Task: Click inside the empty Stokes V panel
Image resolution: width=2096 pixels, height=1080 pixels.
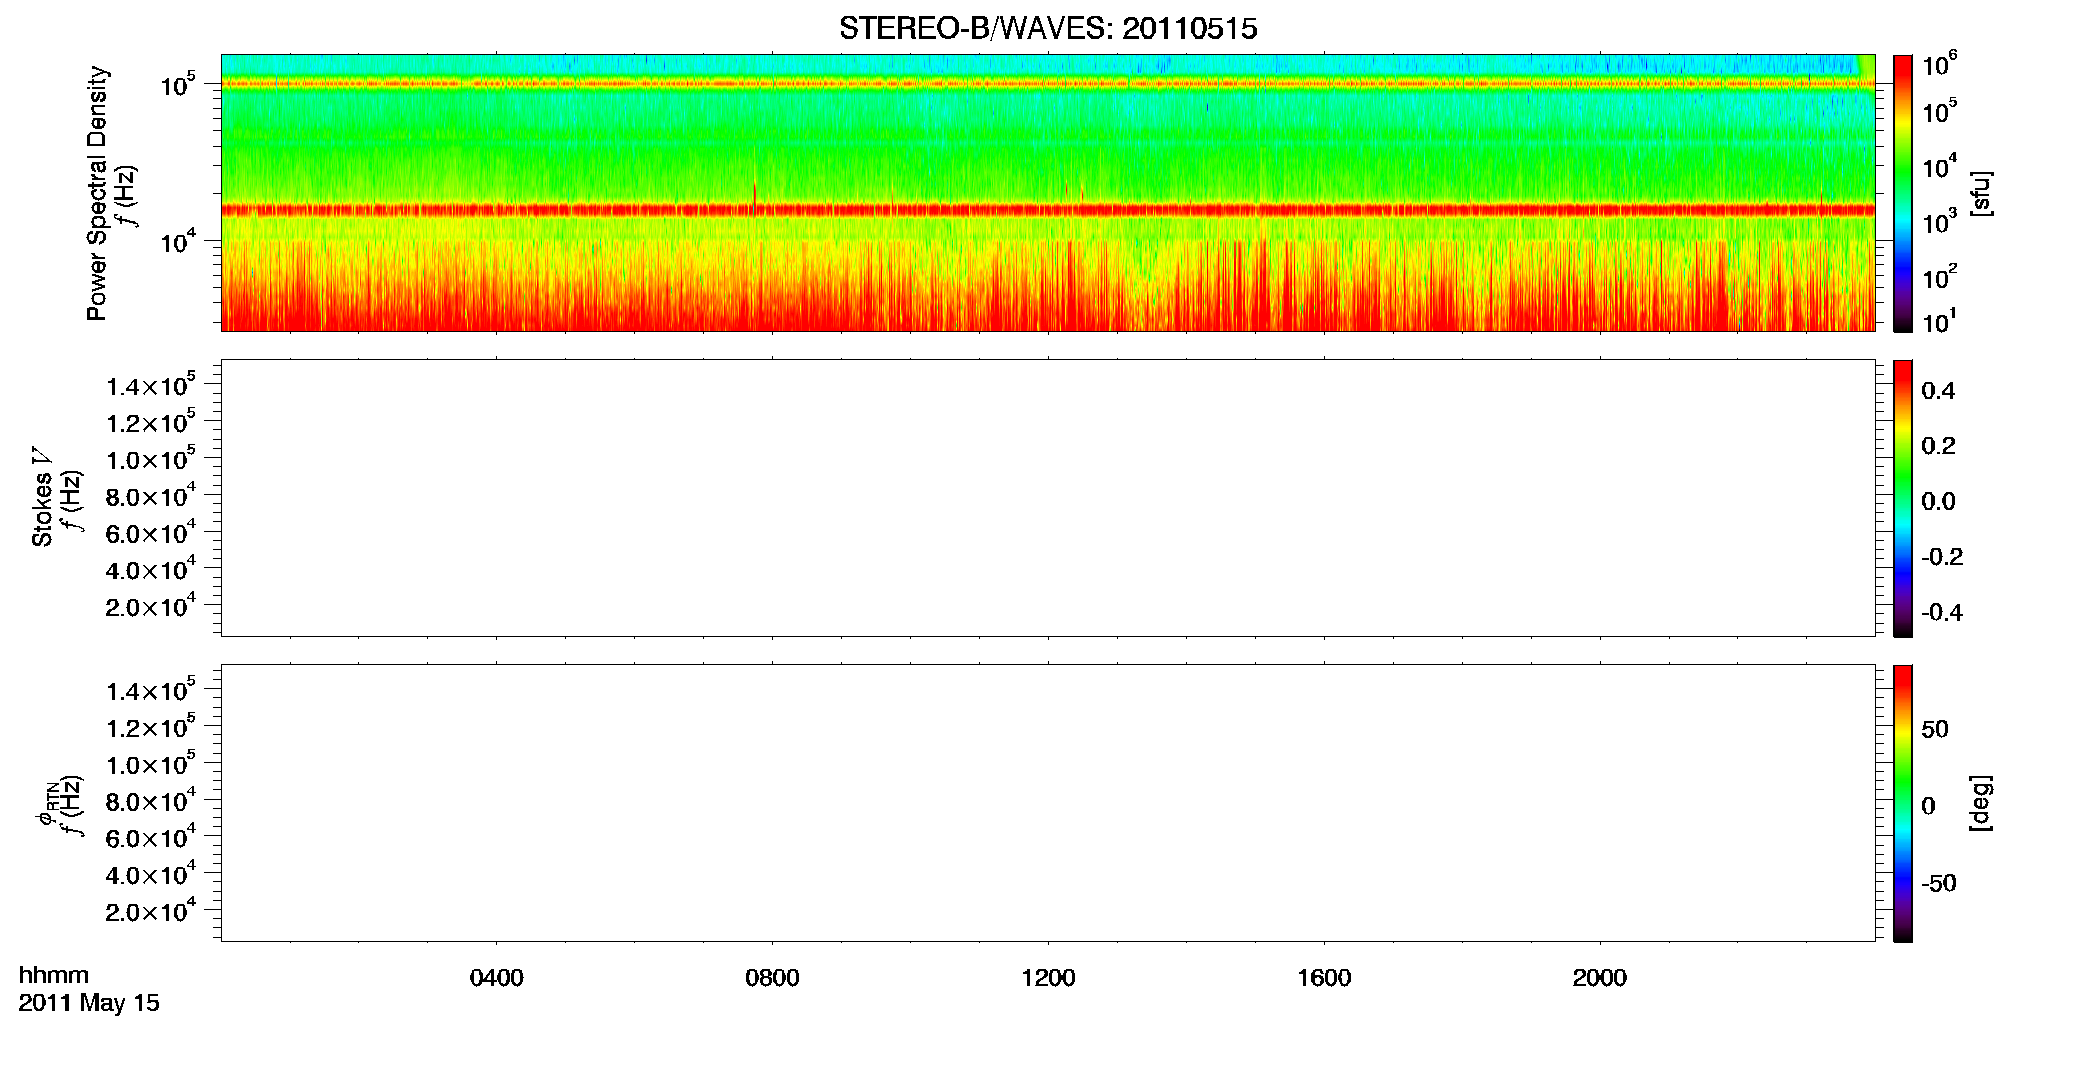Action: (1048, 498)
